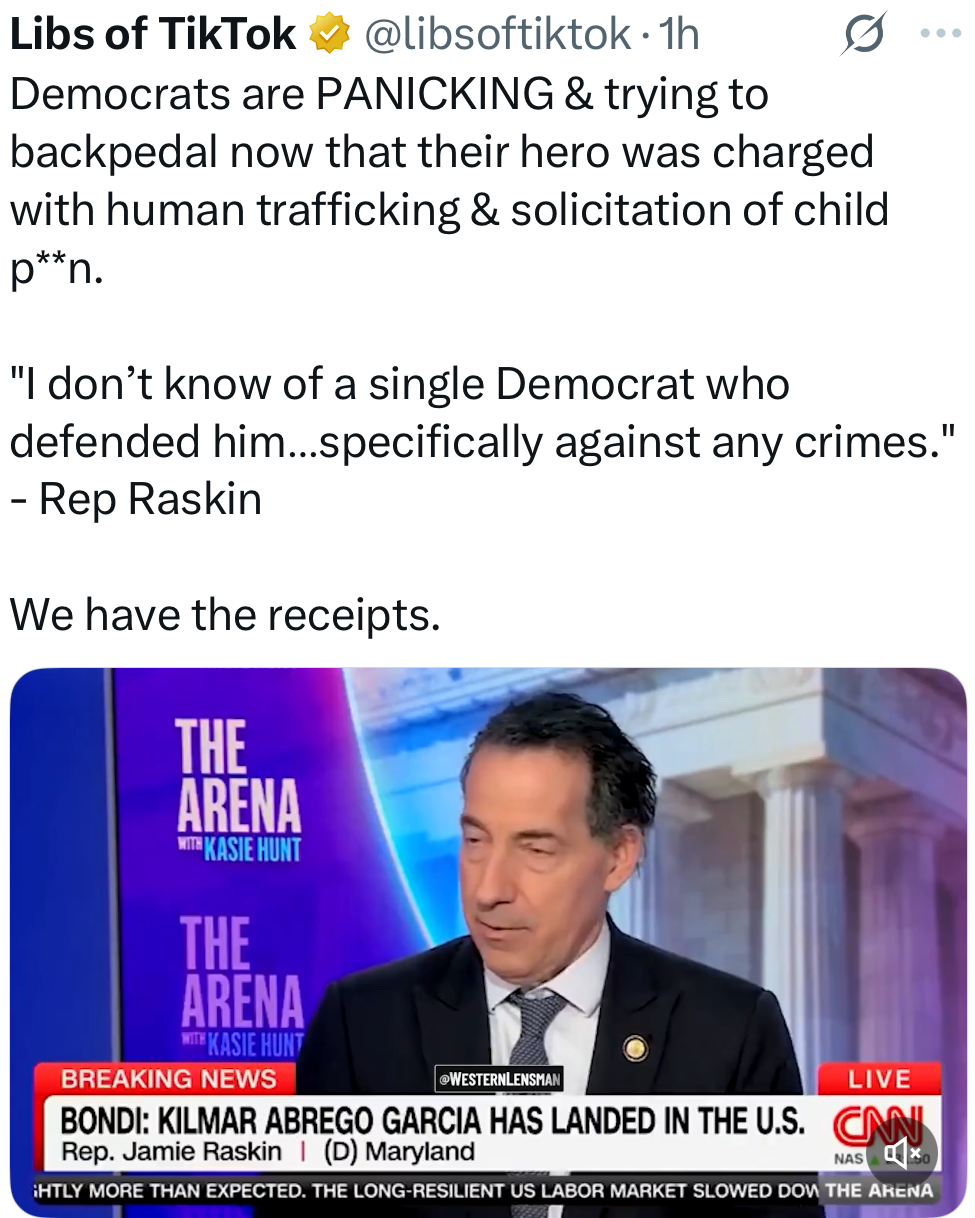Click the Bondi Kilmar Abrego Garcia headline

(433, 1120)
